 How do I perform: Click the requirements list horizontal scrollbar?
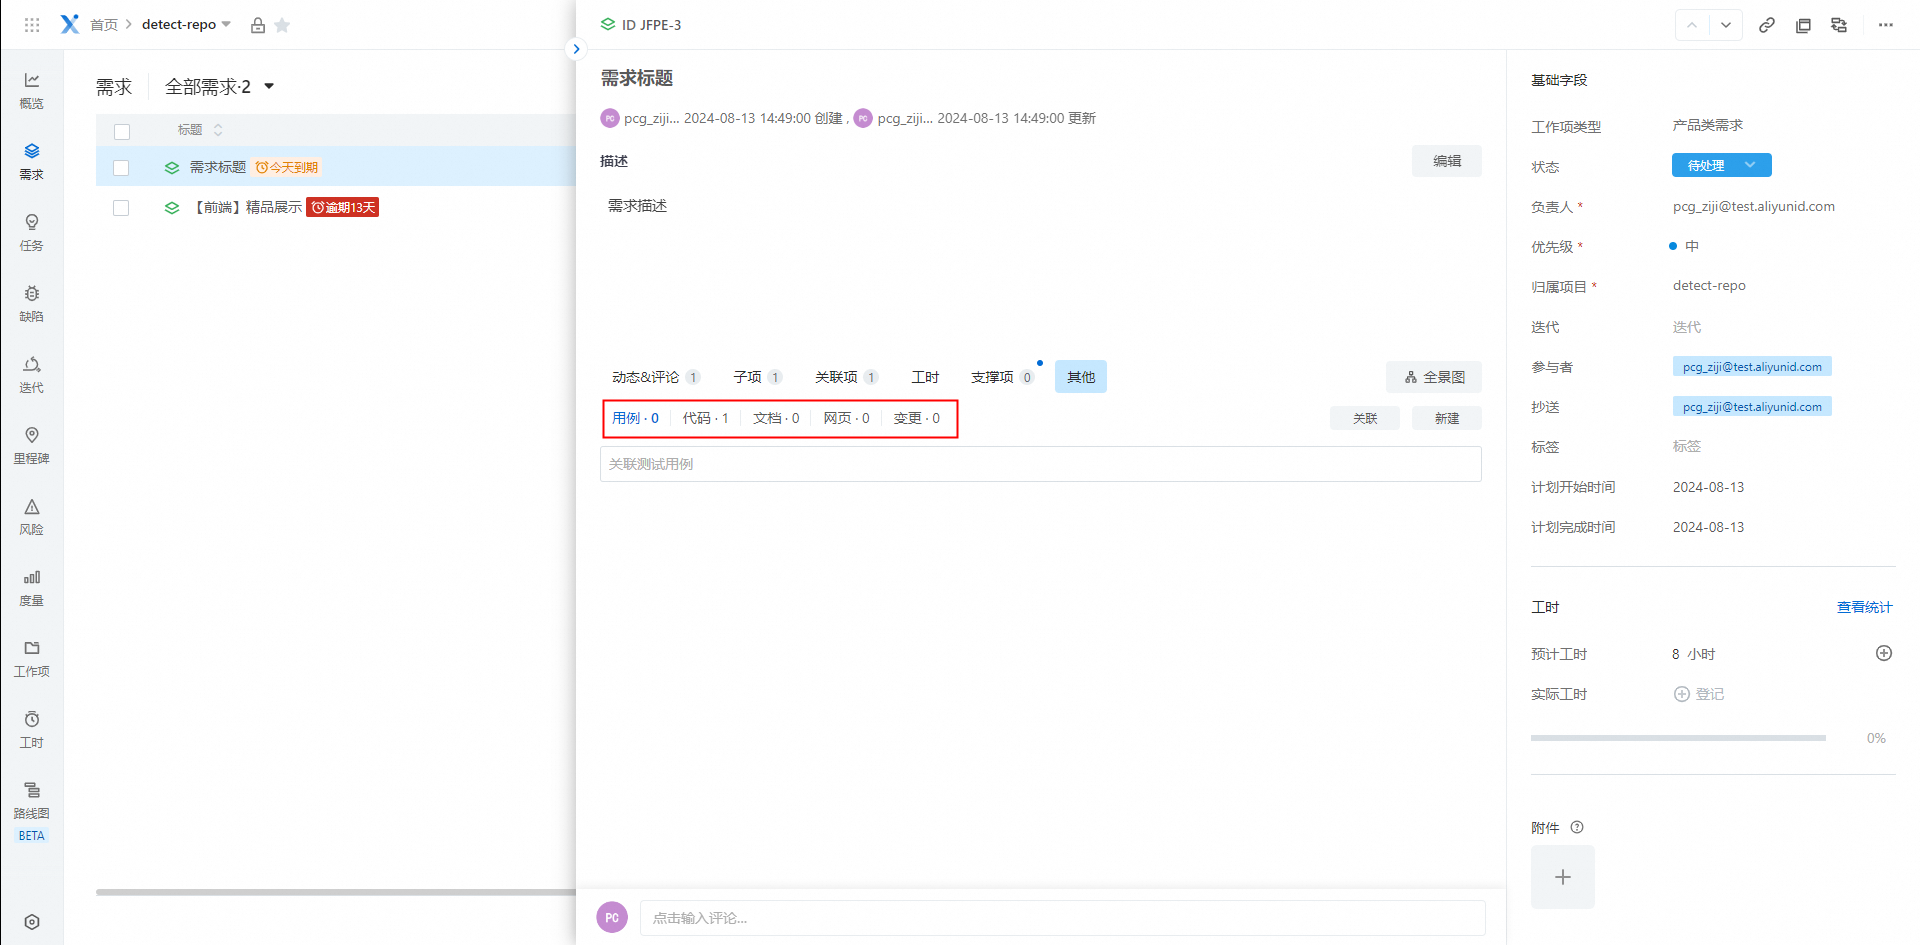point(336,892)
